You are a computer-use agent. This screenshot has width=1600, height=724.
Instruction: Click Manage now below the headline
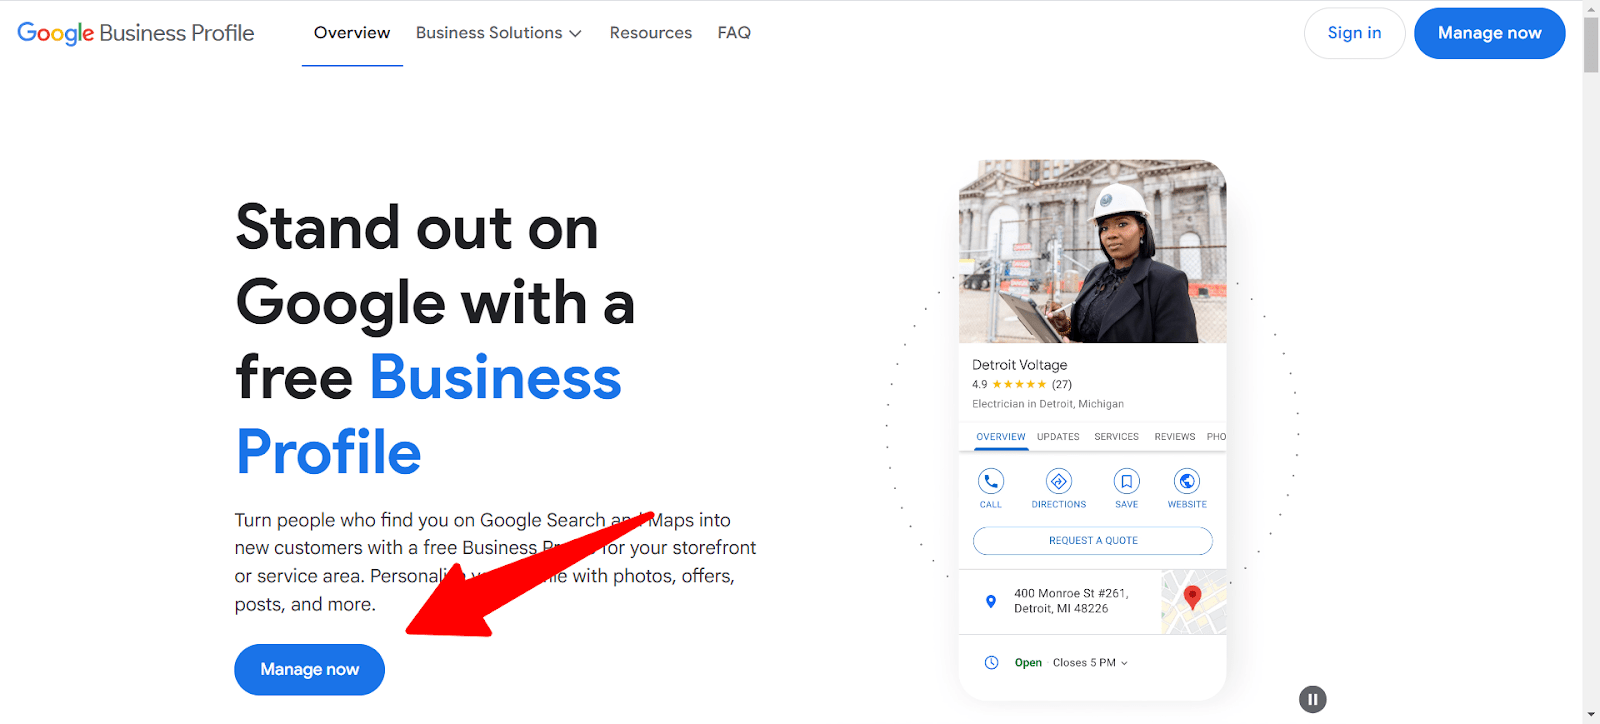309,669
